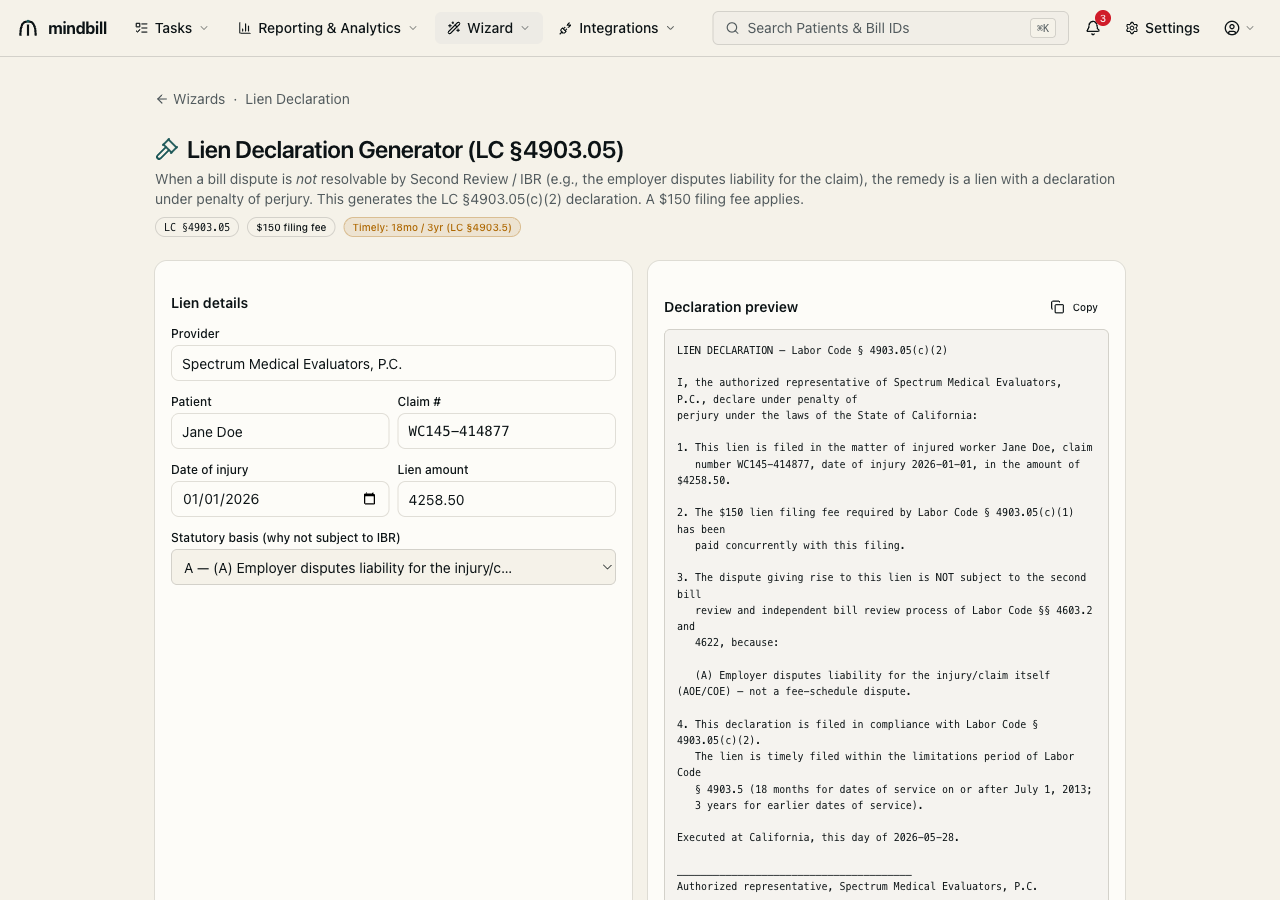Image resolution: width=1280 pixels, height=900 pixels.
Task: Click the search magnifier icon
Action: pos(733,28)
